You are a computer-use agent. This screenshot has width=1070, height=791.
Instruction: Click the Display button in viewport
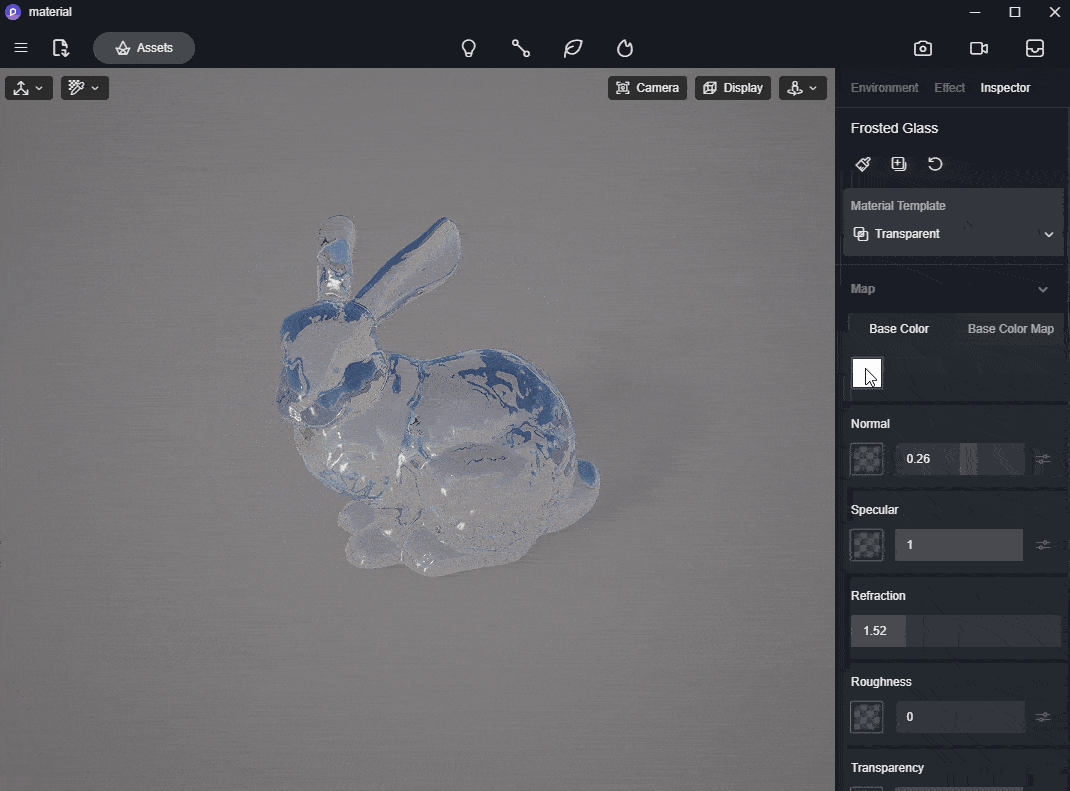point(733,88)
